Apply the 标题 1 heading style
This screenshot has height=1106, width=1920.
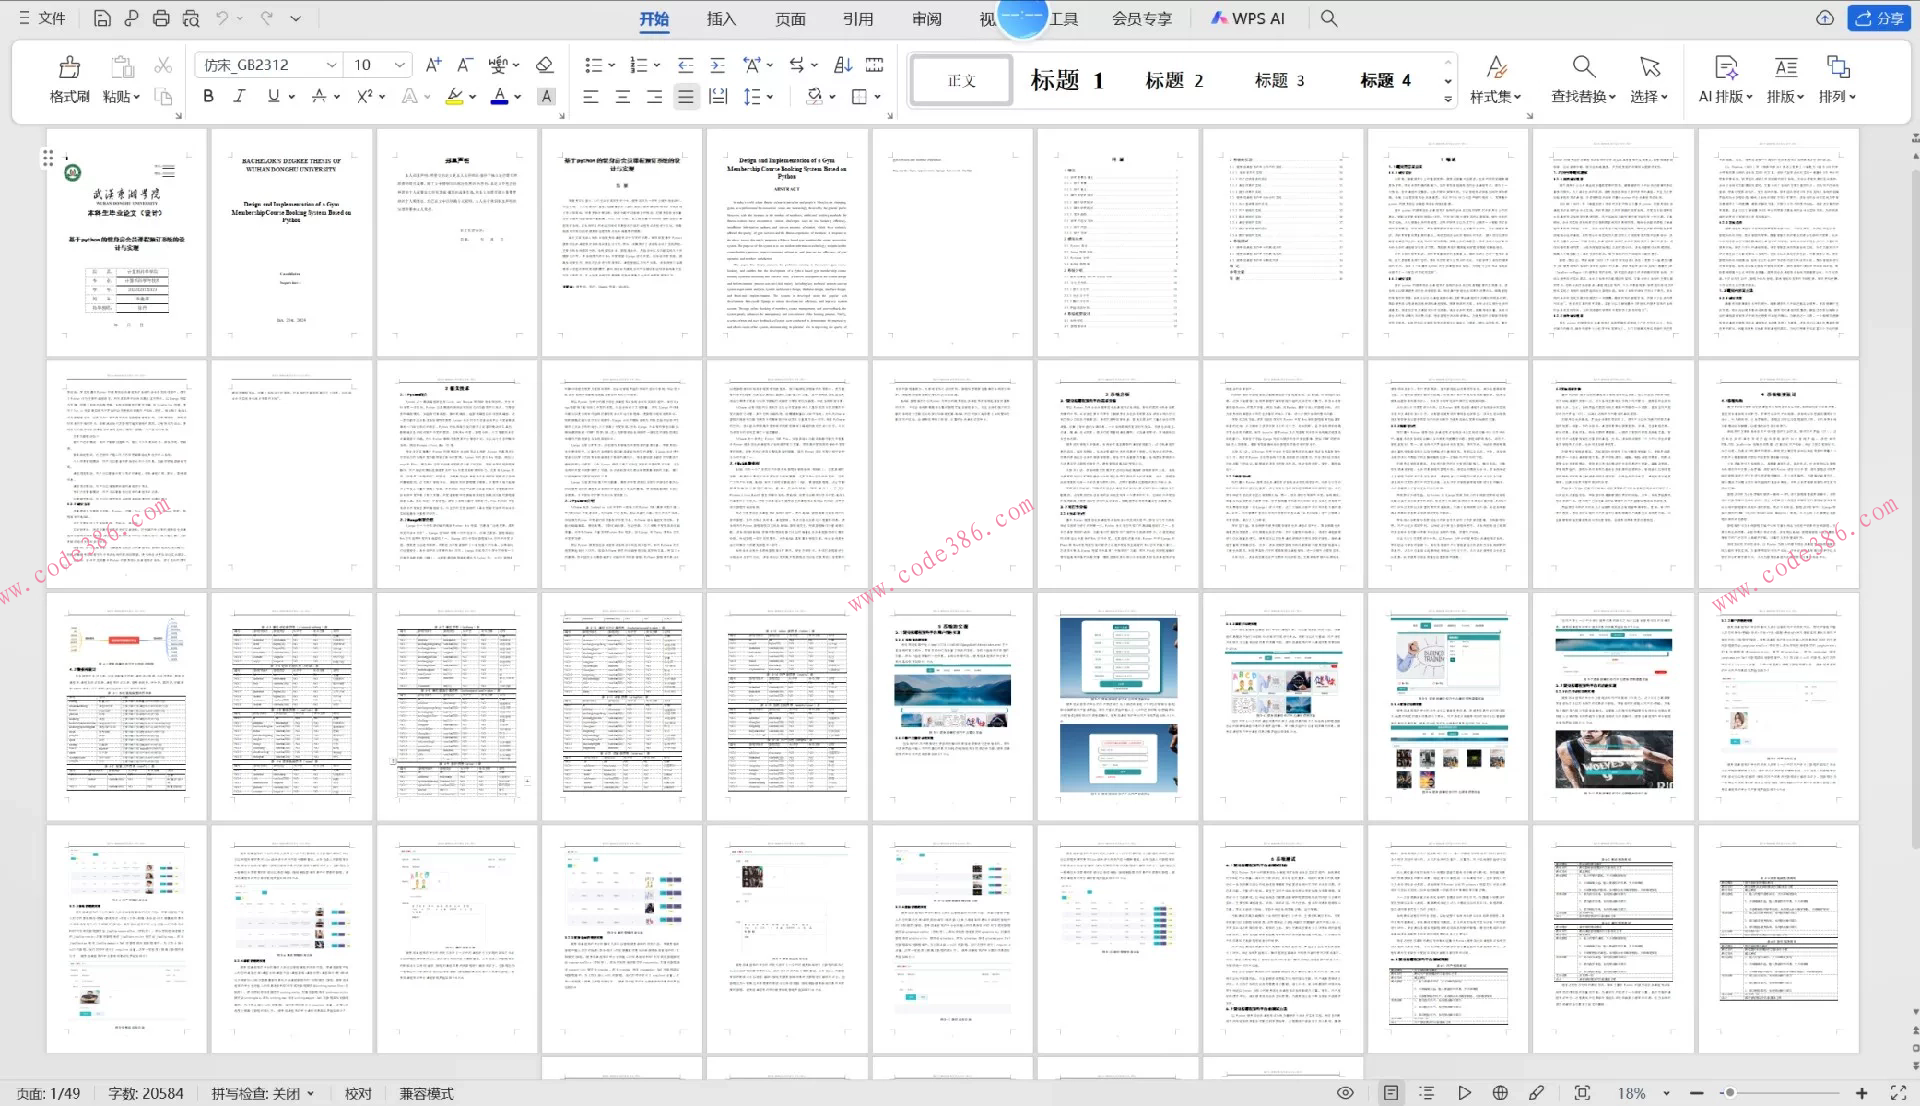[x=1067, y=80]
